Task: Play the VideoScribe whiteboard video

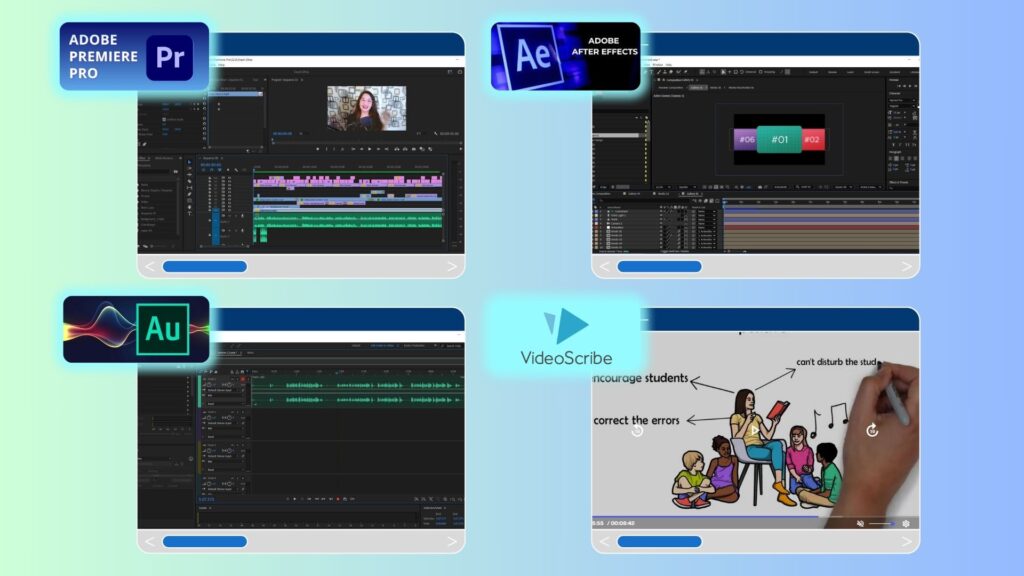Action: pos(754,430)
